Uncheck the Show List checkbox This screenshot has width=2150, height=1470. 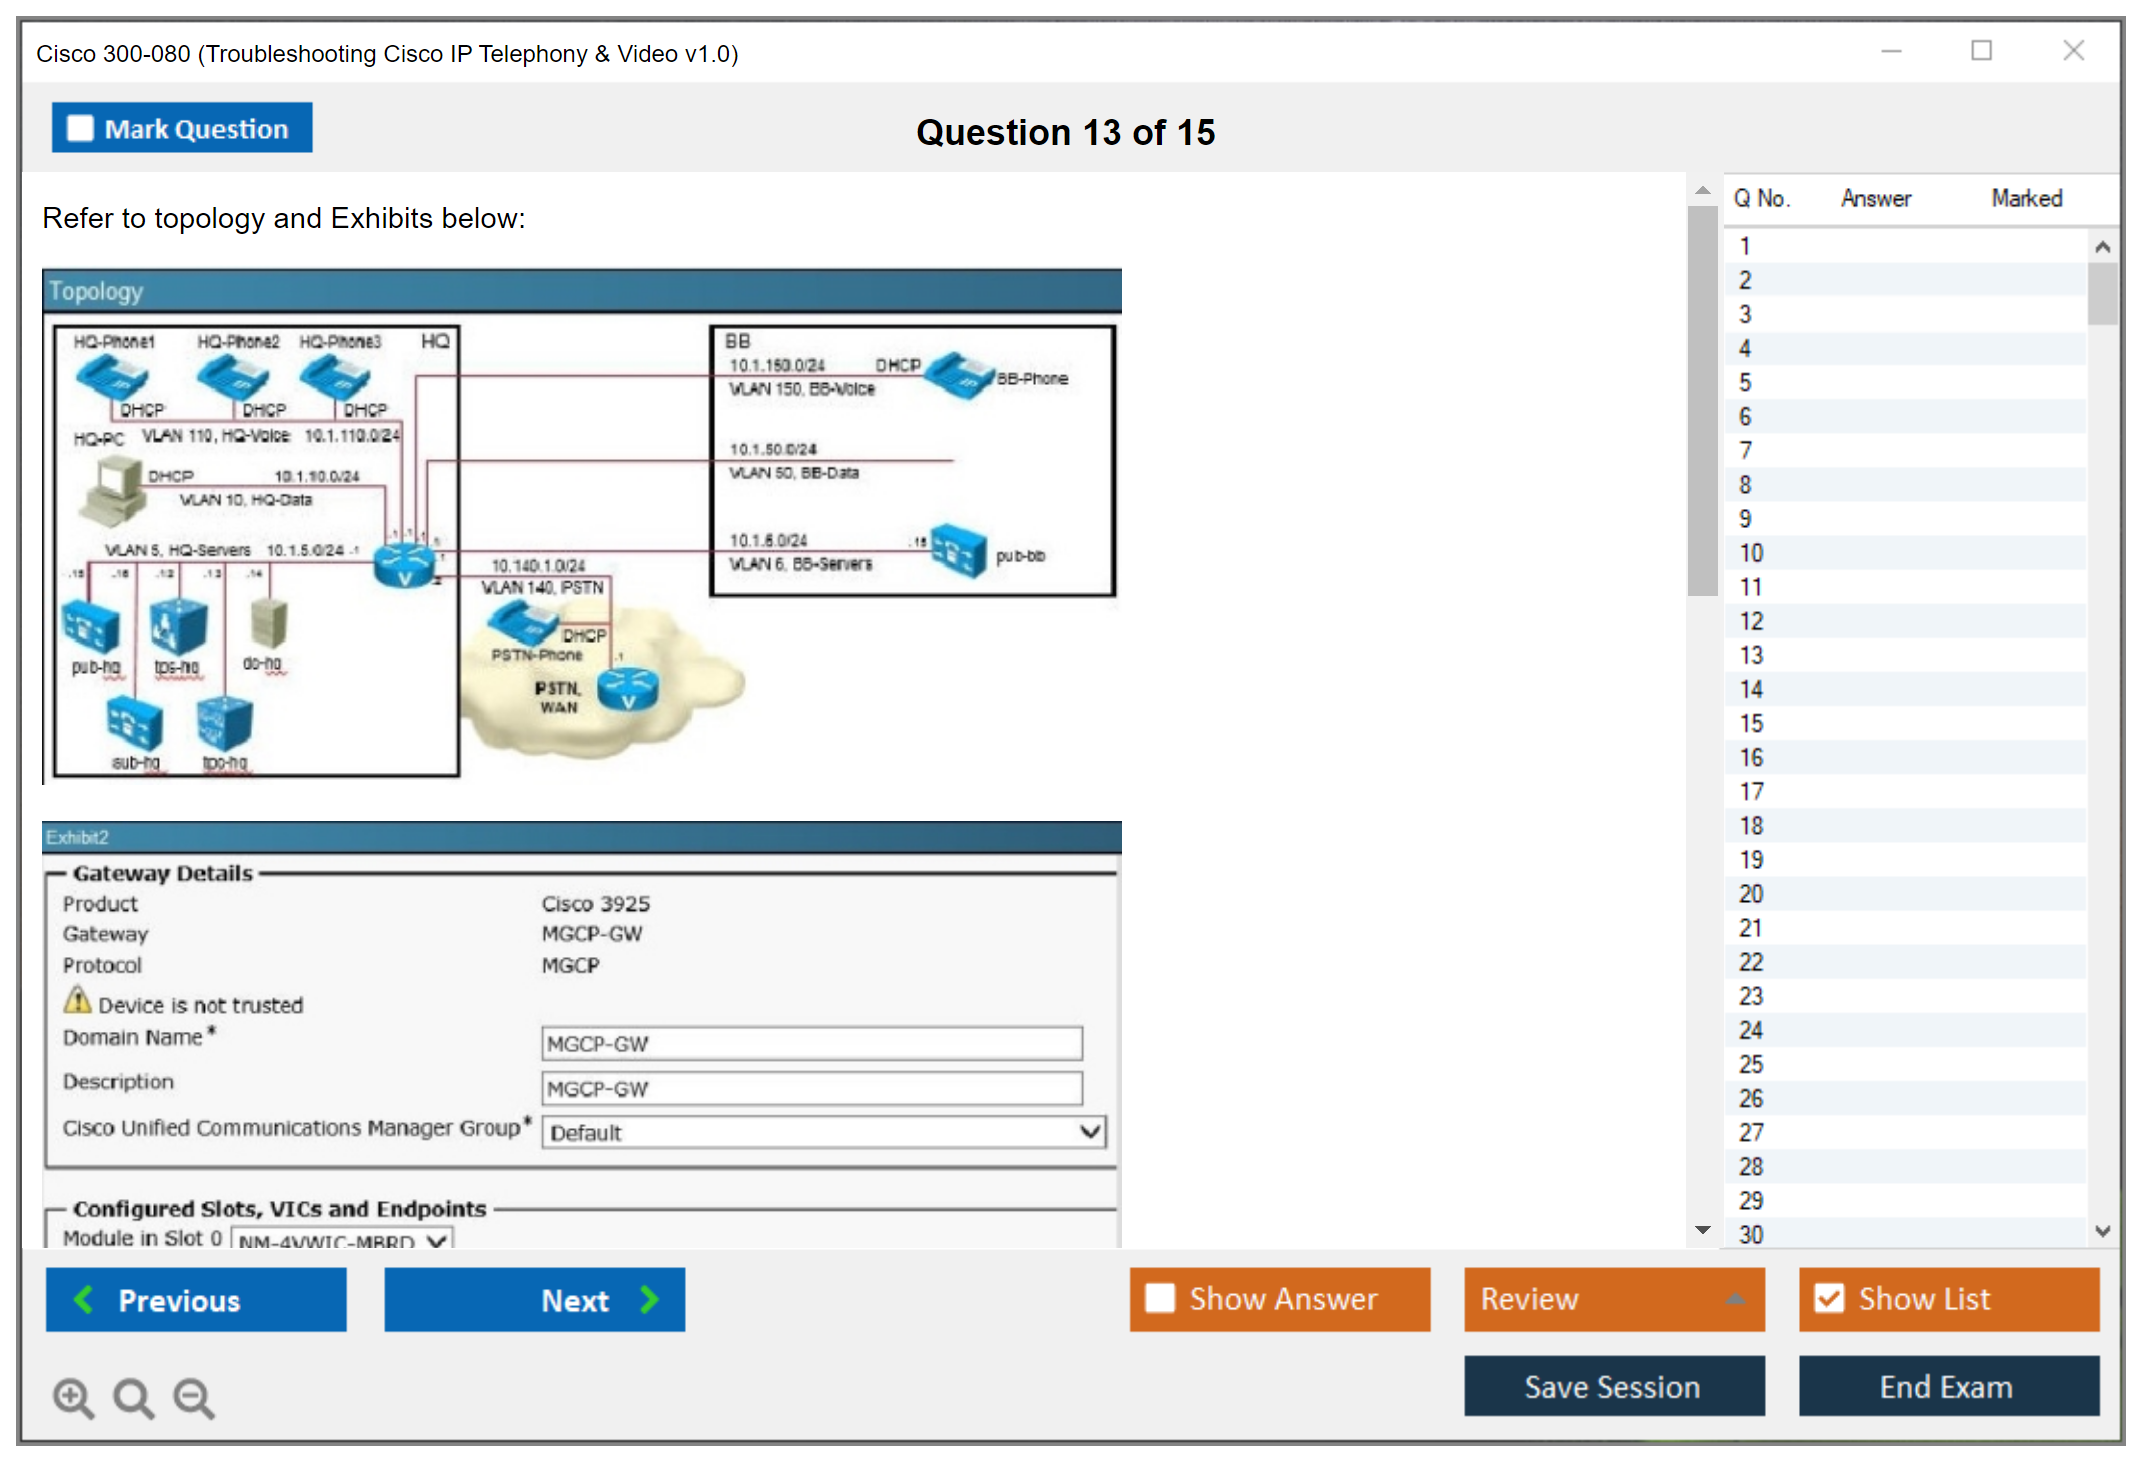point(1829,1298)
